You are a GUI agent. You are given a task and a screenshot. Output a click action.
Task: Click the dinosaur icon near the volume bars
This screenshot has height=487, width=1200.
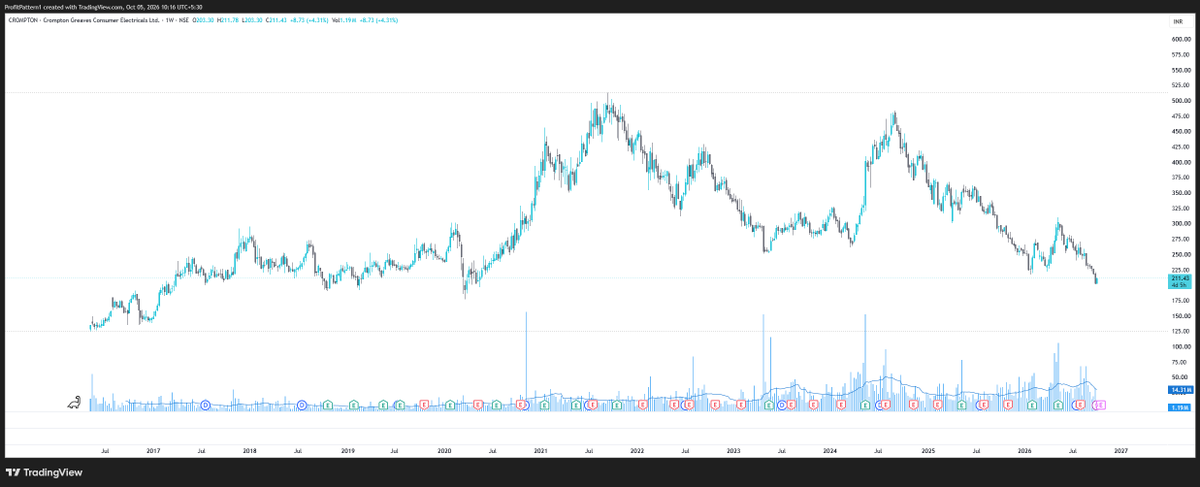point(75,403)
